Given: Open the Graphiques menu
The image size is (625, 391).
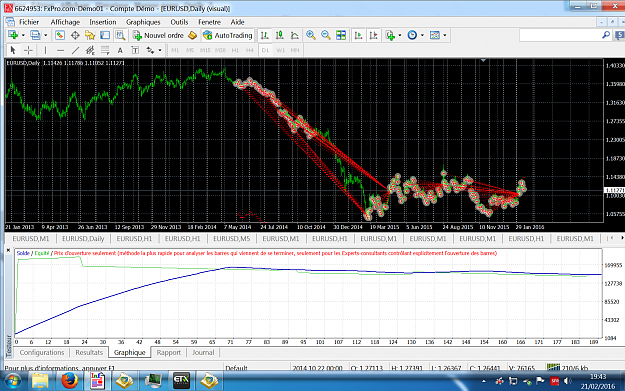Looking at the screenshot, I should pyautogui.click(x=143, y=22).
